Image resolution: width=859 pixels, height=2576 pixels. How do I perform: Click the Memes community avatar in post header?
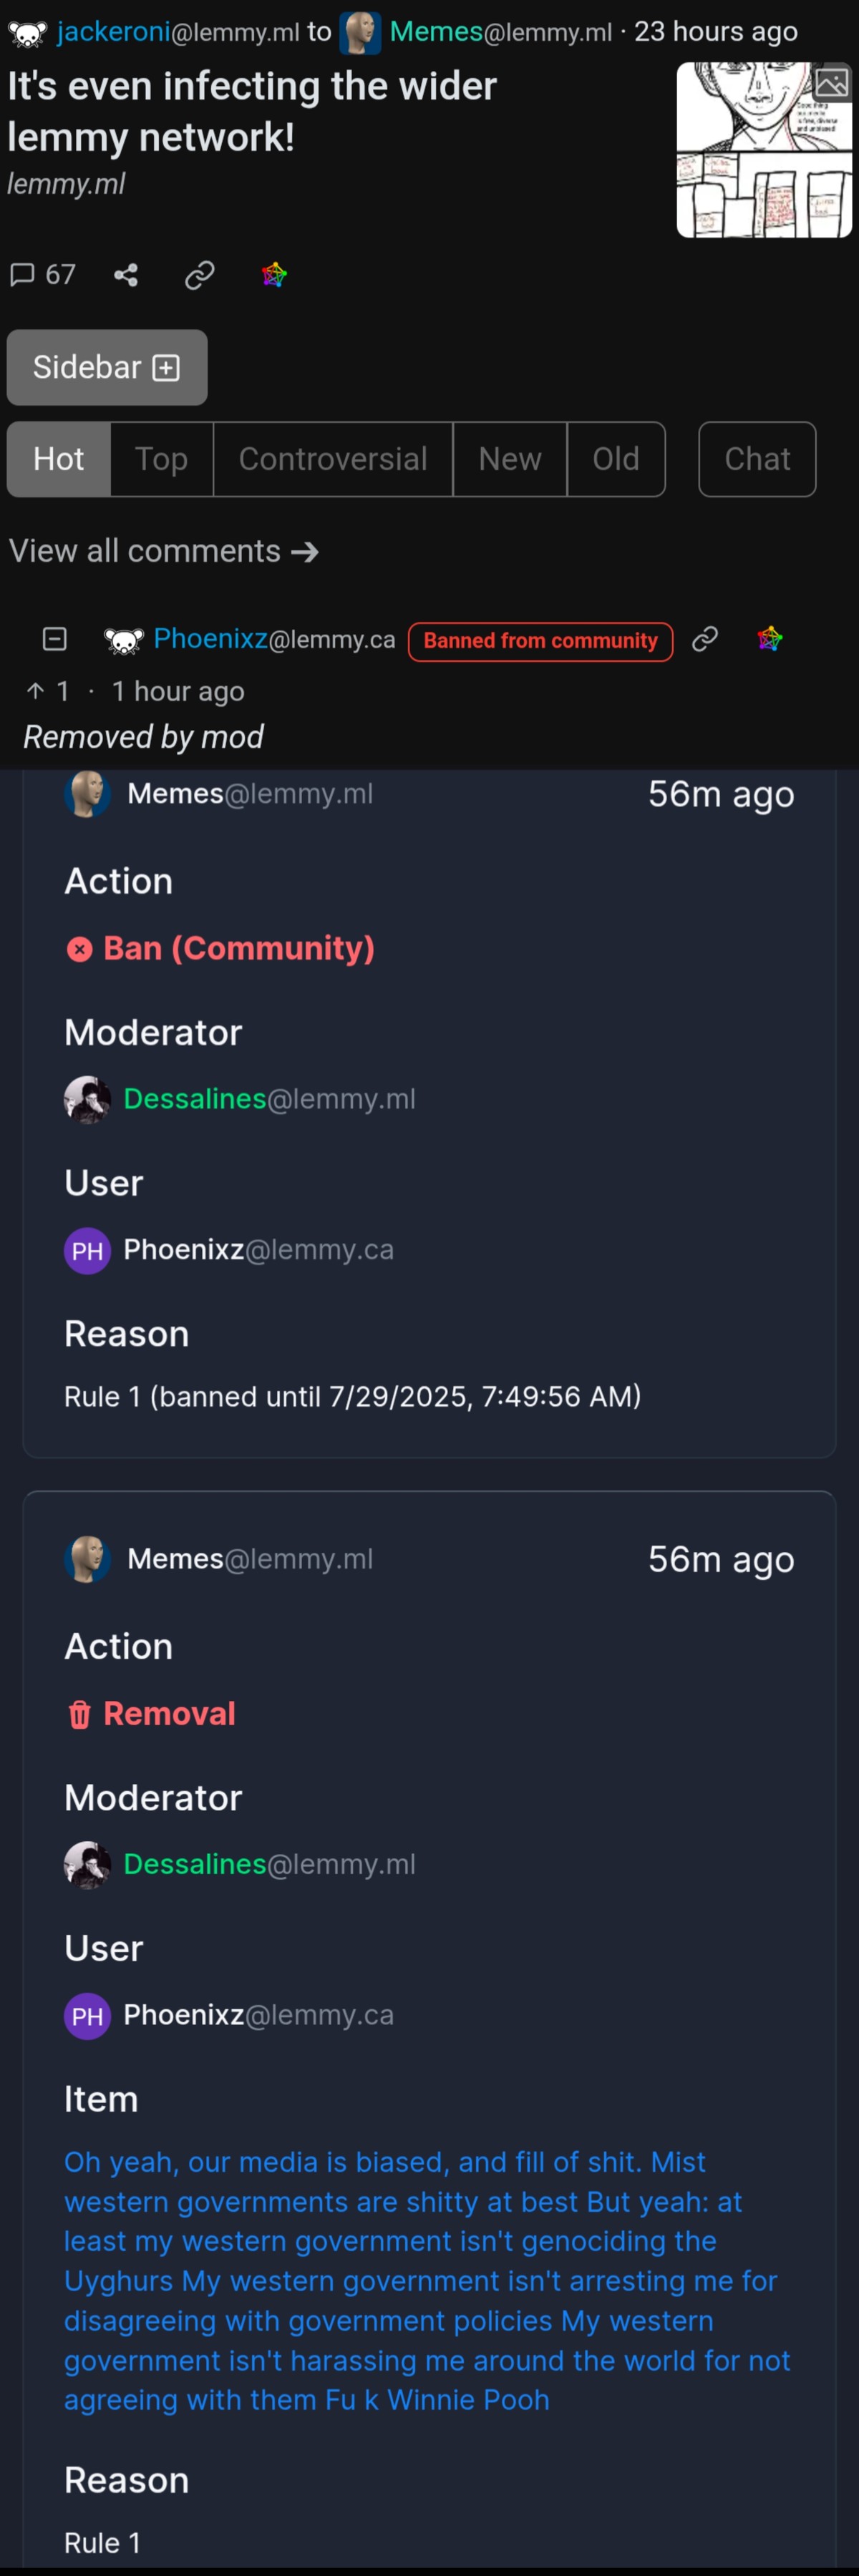(360, 32)
